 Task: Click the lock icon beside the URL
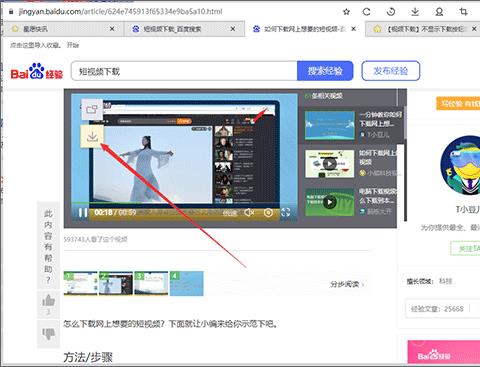[x=11, y=12]
